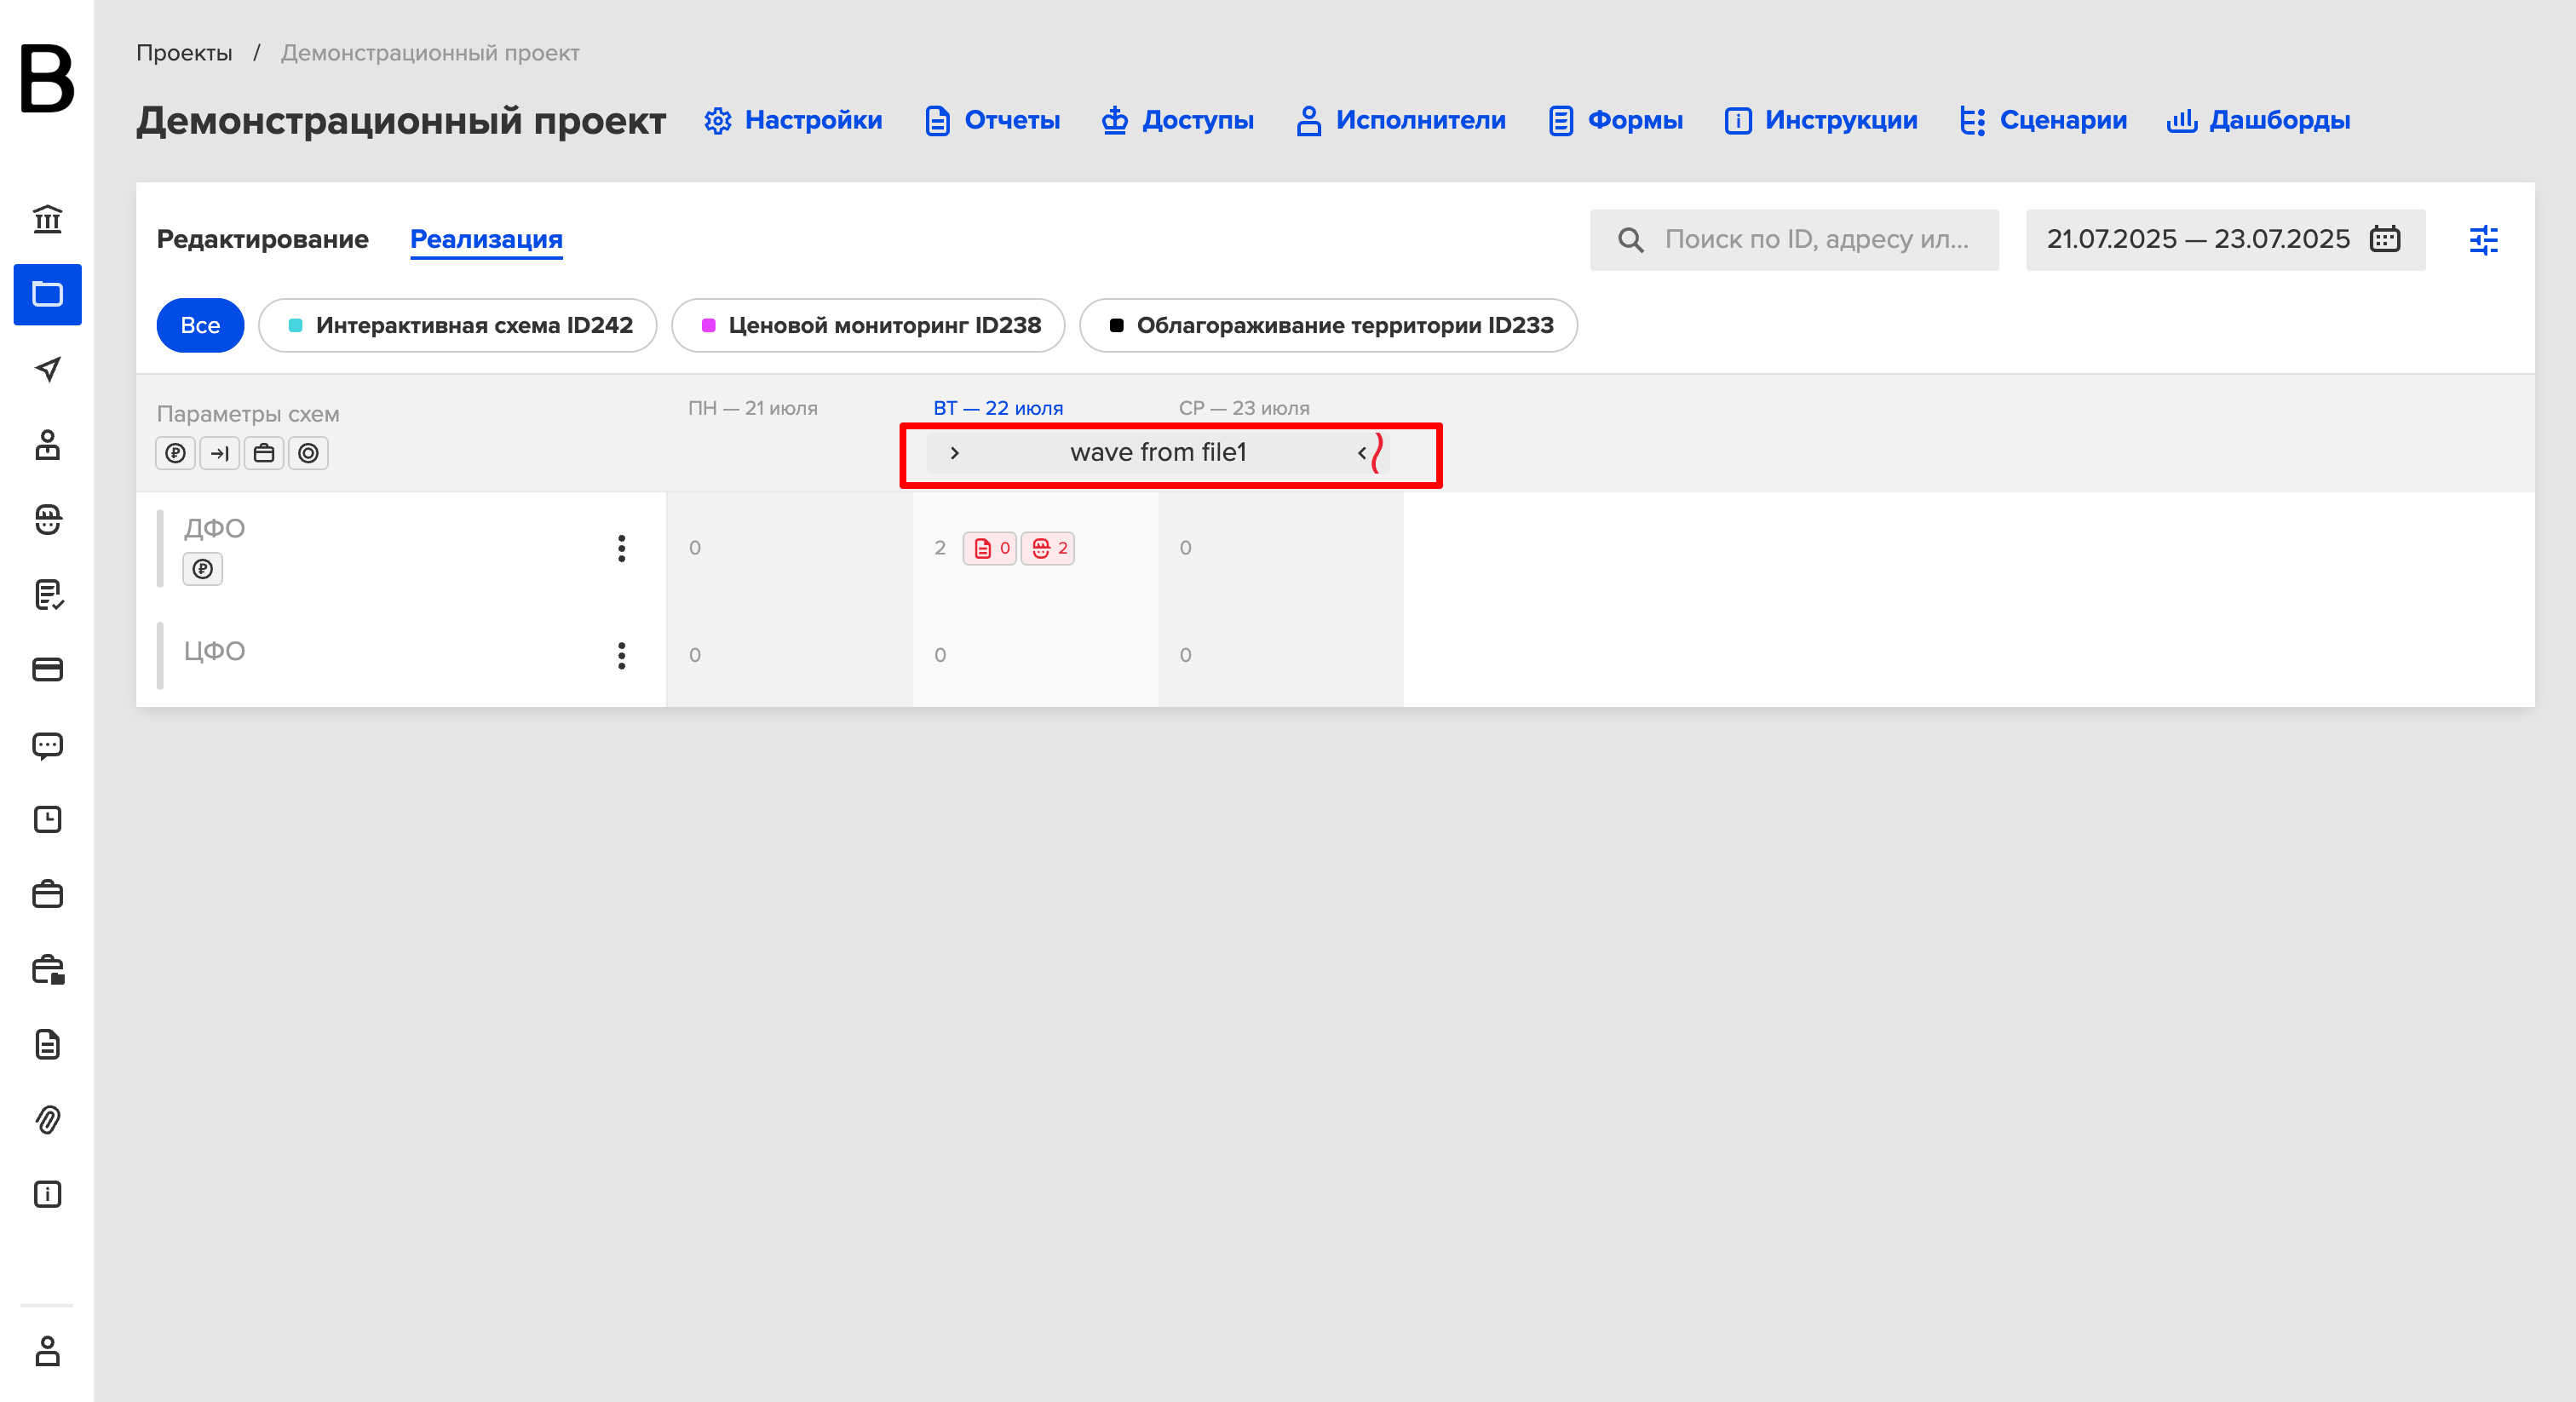
Task: Toggle the ruble price scheme parameter
Action: [x=175, y=454]
